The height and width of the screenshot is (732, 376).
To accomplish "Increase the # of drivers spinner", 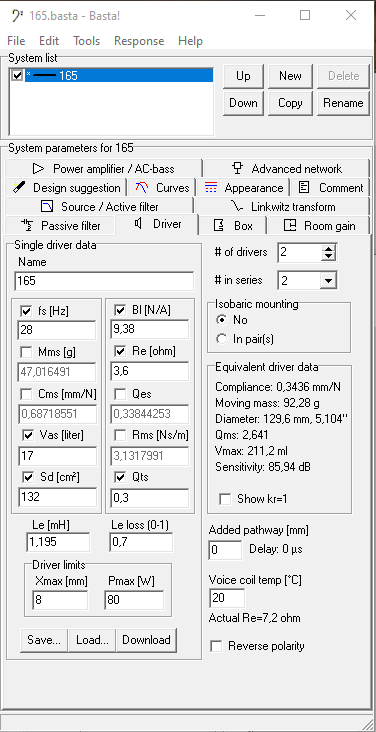I will [x=329, y=249].
